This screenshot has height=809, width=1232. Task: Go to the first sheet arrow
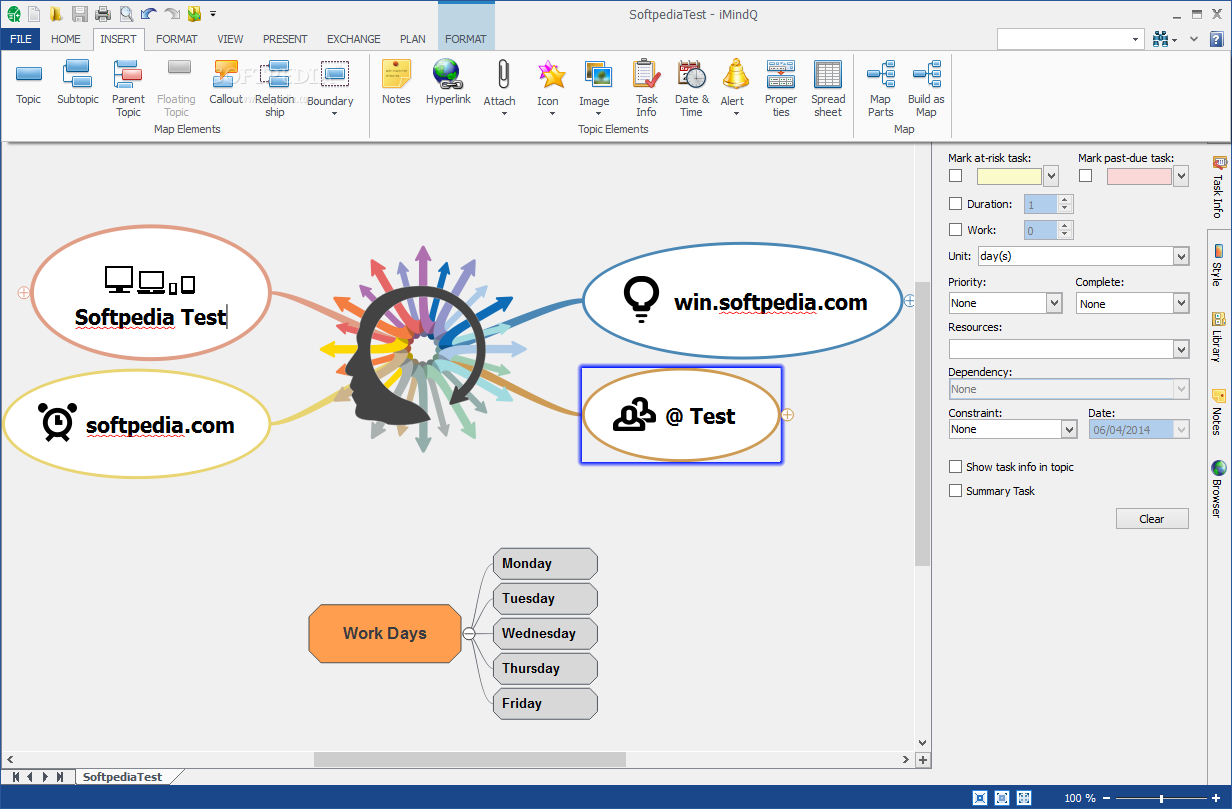(15, 777)
